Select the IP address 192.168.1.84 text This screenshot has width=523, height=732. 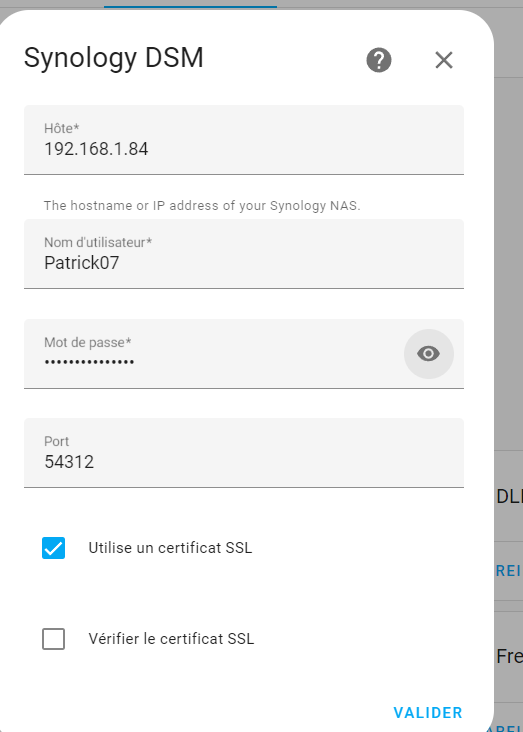click(96, 149)
